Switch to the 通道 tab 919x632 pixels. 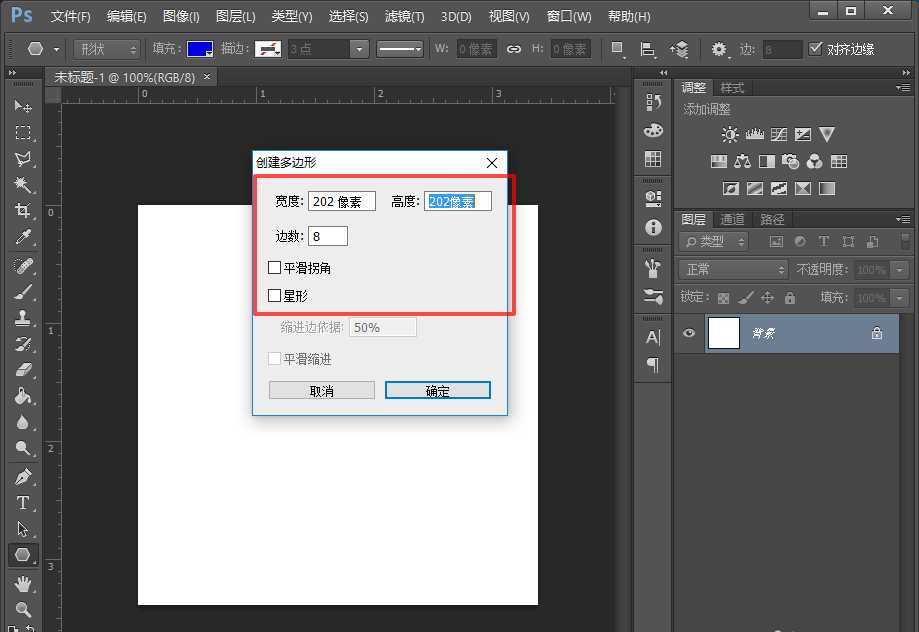[731, 218]
